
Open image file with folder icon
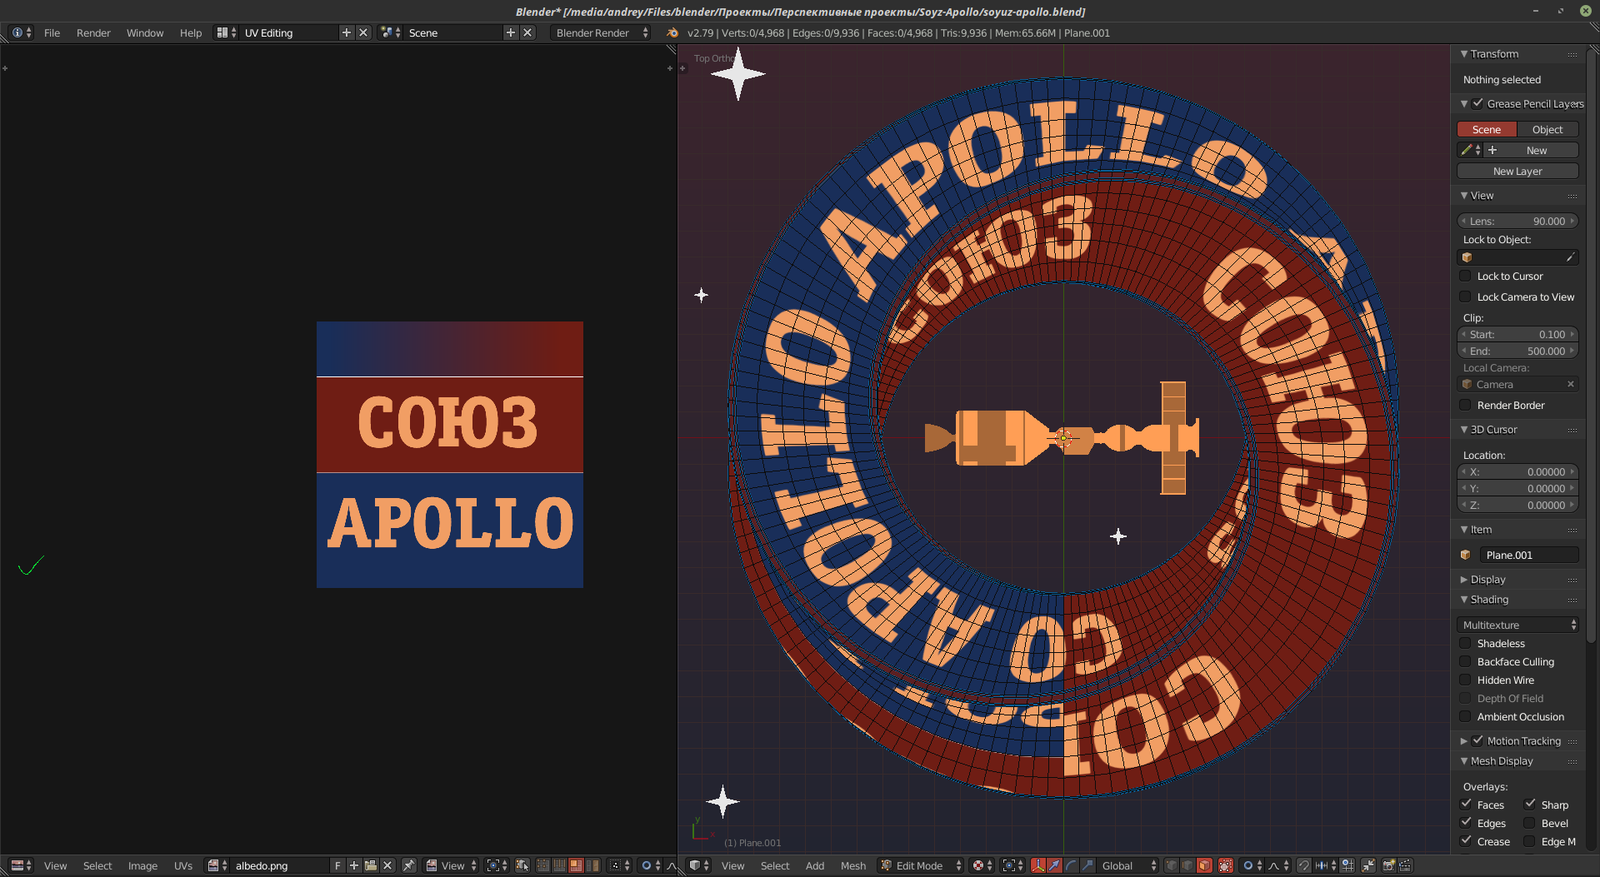370,866
